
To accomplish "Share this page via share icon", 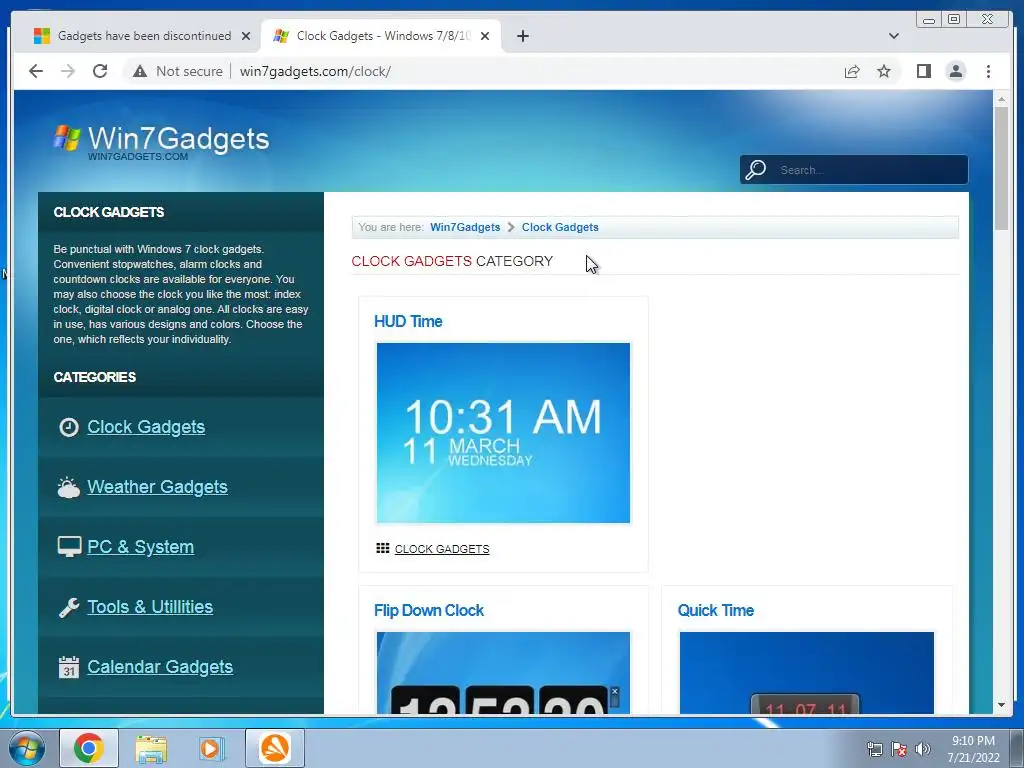I will [x=852, y=71].
